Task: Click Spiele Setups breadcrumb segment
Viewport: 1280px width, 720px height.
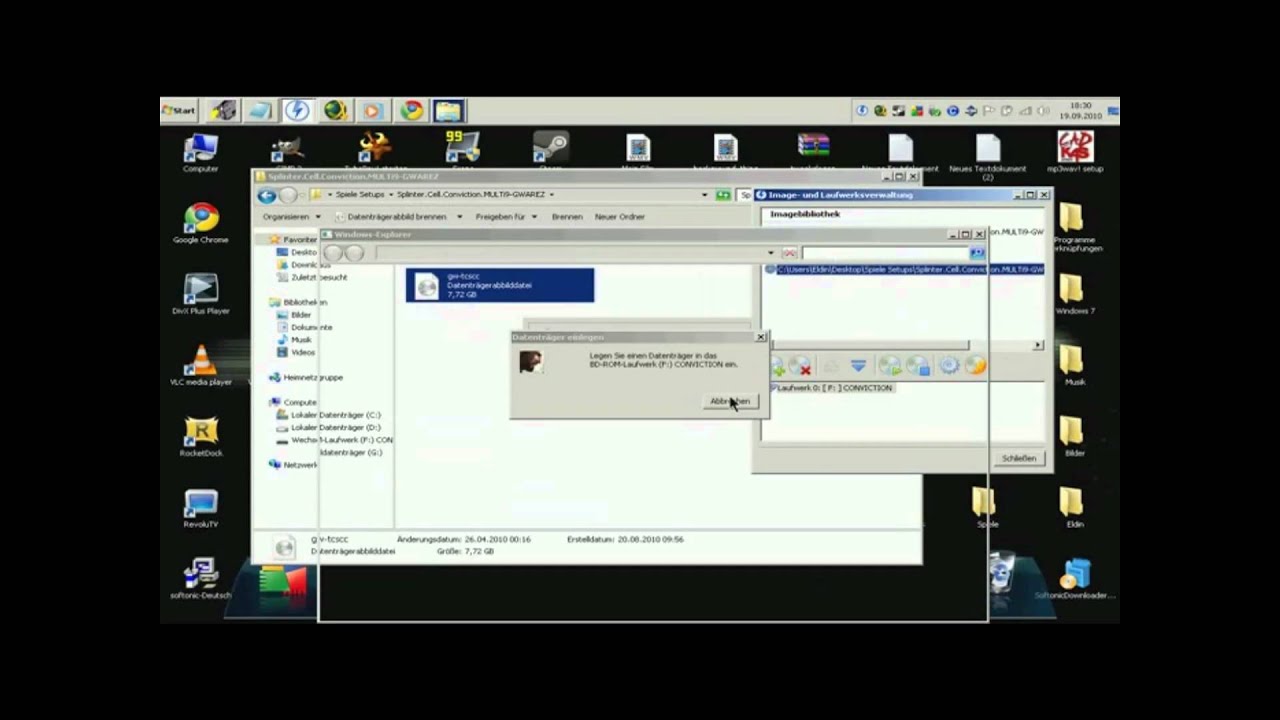Action: point(359,195)
